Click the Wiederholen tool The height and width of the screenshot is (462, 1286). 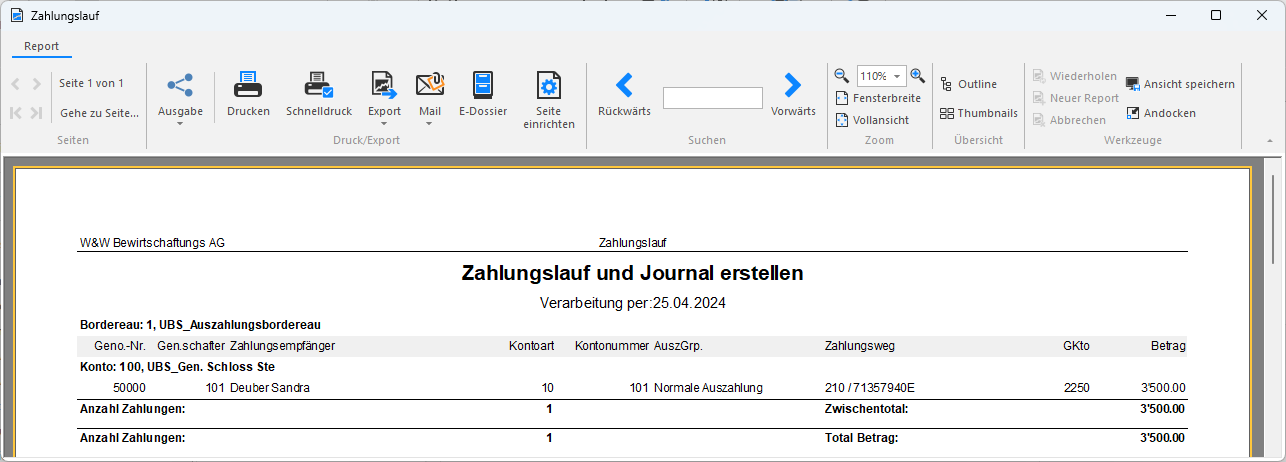pos(1074,76)
